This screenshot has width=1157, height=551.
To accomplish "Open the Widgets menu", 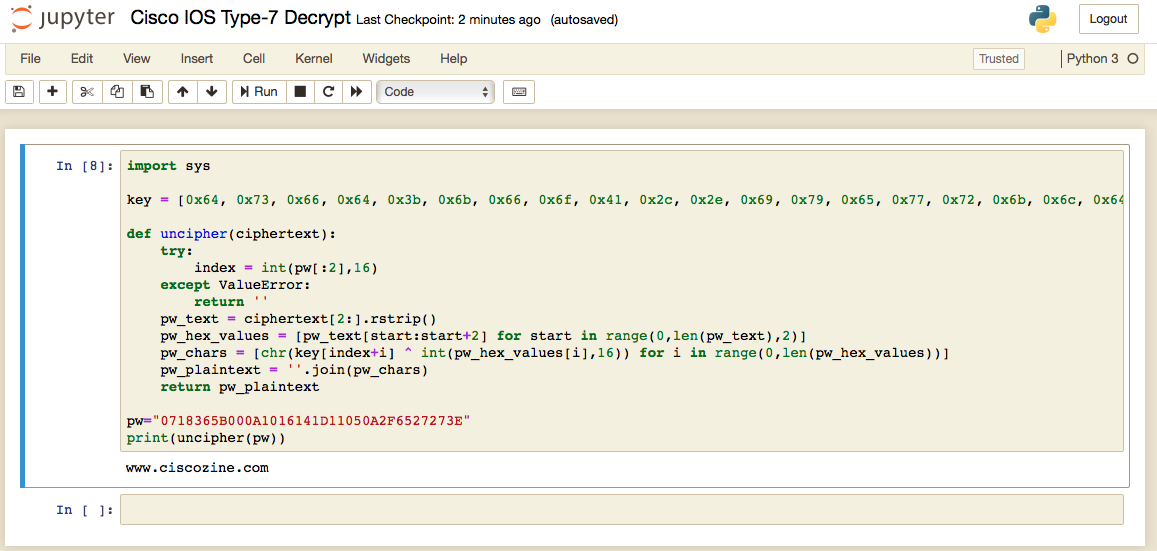I will (x=386, y=58).
